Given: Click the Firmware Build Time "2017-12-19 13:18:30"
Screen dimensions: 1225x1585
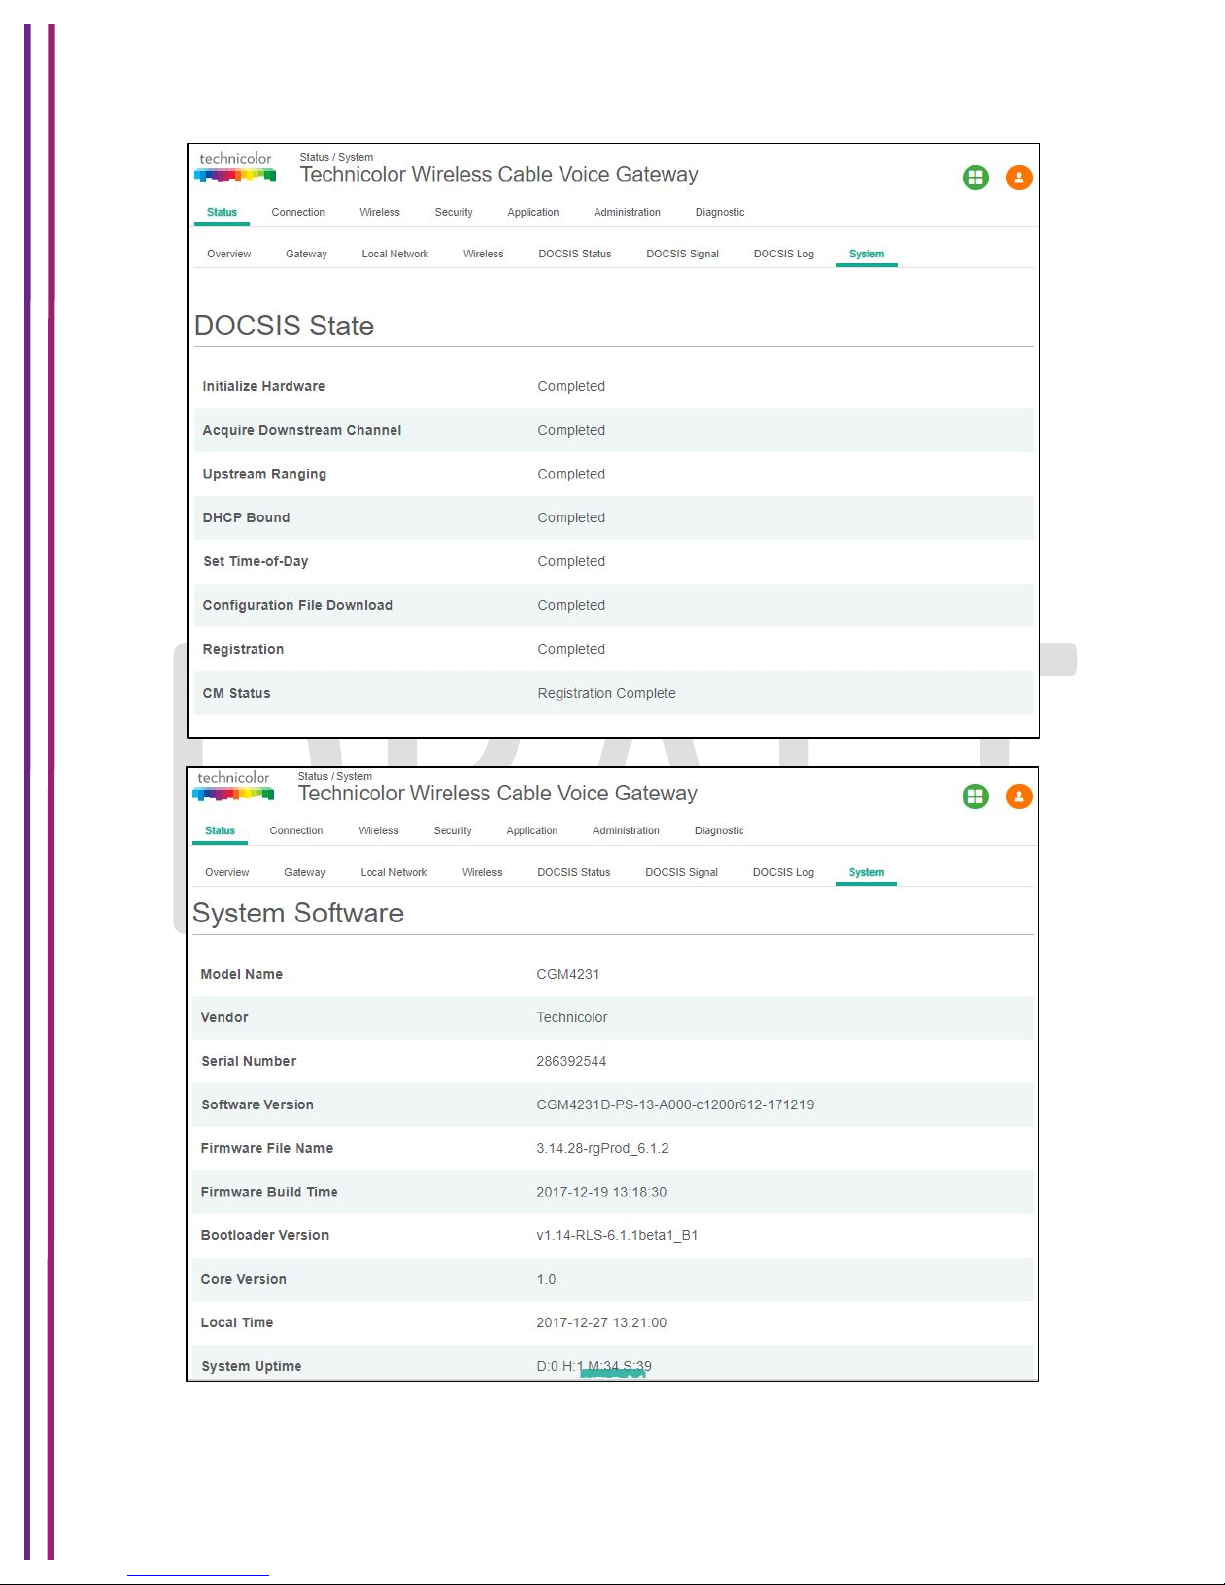Looking at the screenshot, I should coord(601,1193).
